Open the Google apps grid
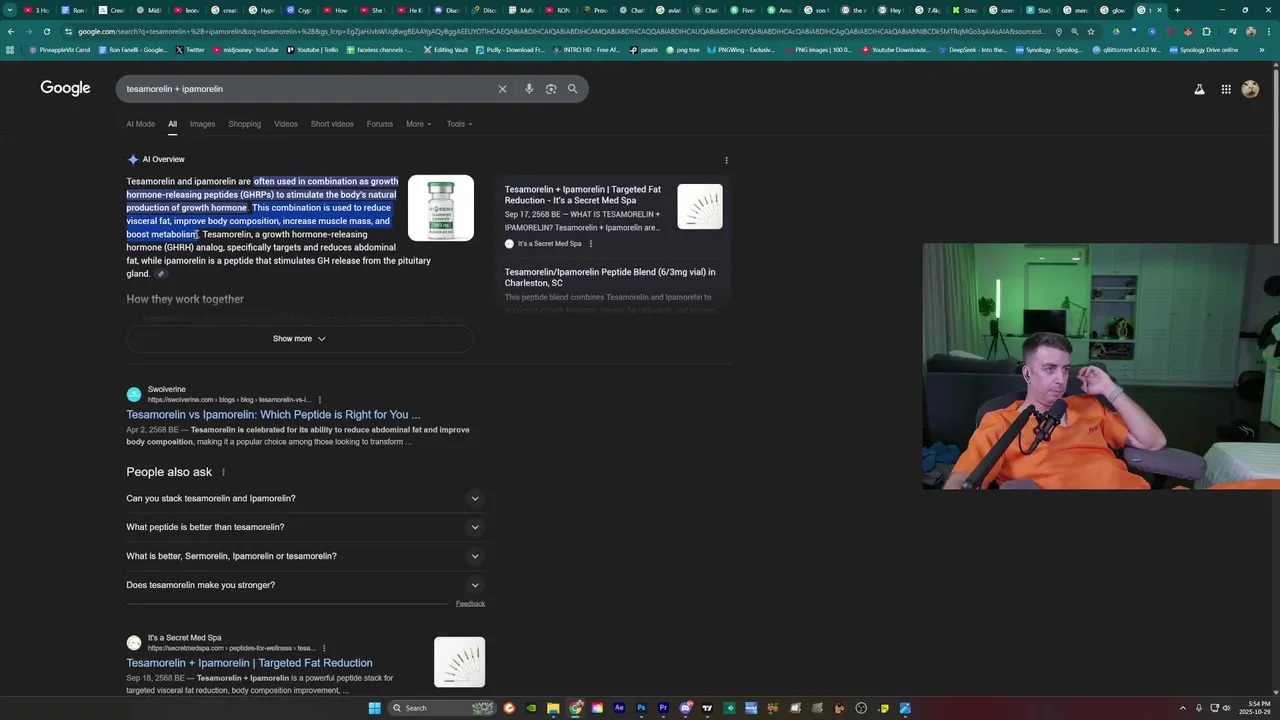This screenshot has height=720, width=1280. coord(1226,89)
